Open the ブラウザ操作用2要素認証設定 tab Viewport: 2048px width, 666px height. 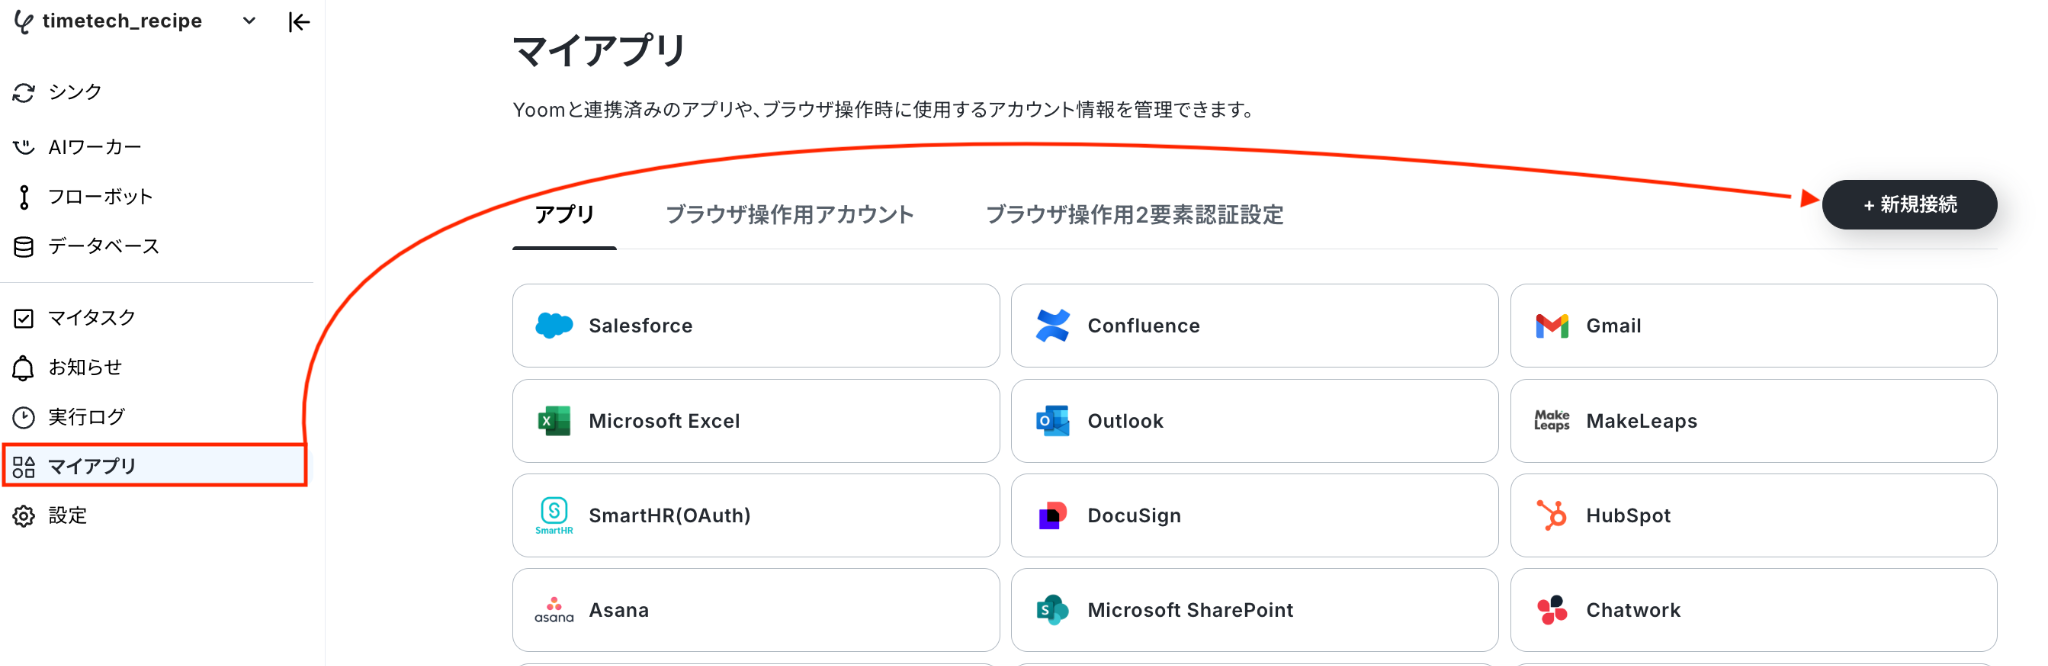pos(1134,214)
